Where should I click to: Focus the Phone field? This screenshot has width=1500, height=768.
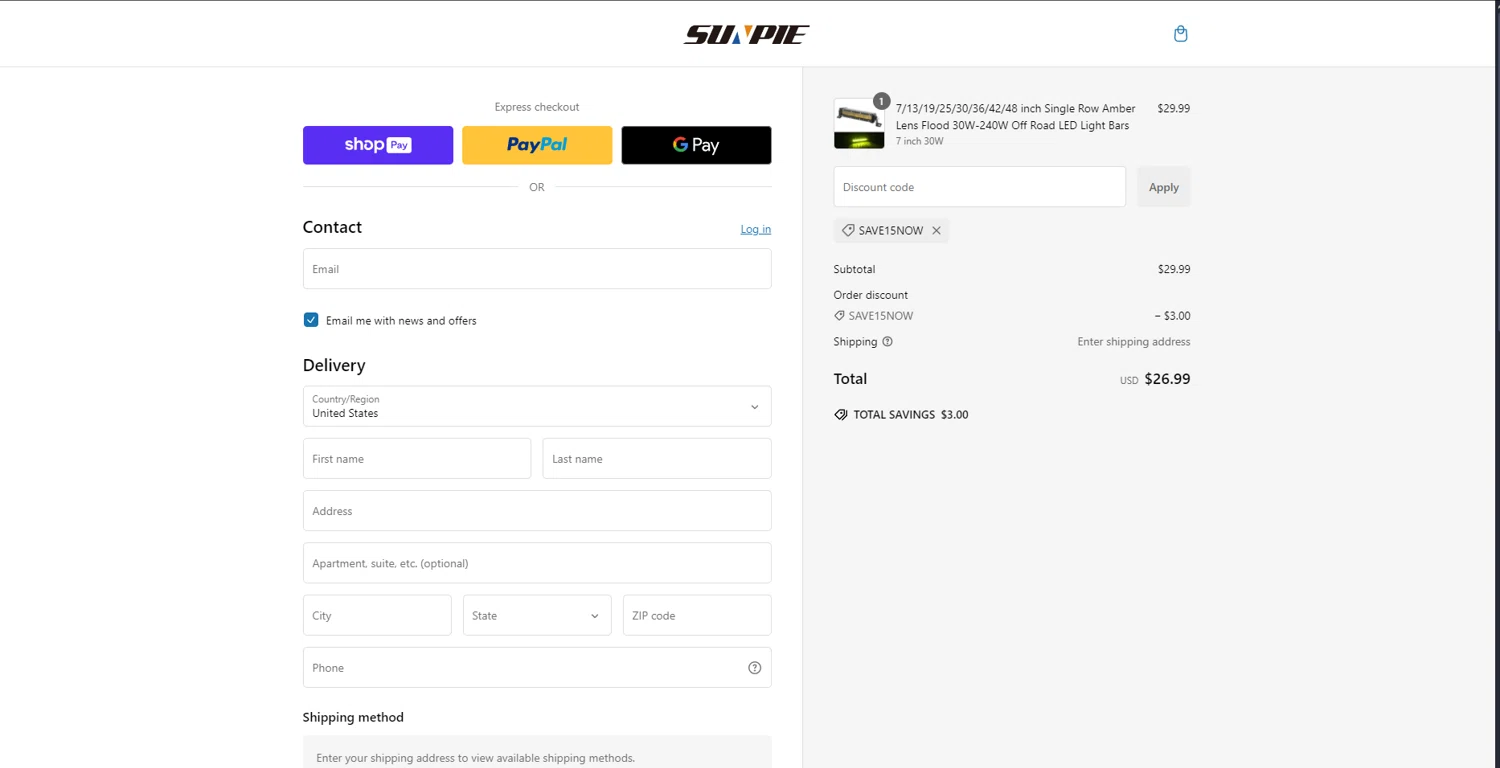pyautogui.click(x=537, y=667)
